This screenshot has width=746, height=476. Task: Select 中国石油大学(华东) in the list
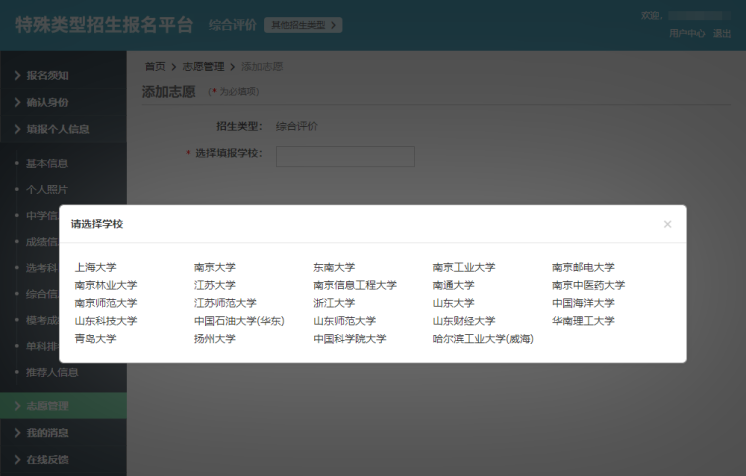(239, 321)
